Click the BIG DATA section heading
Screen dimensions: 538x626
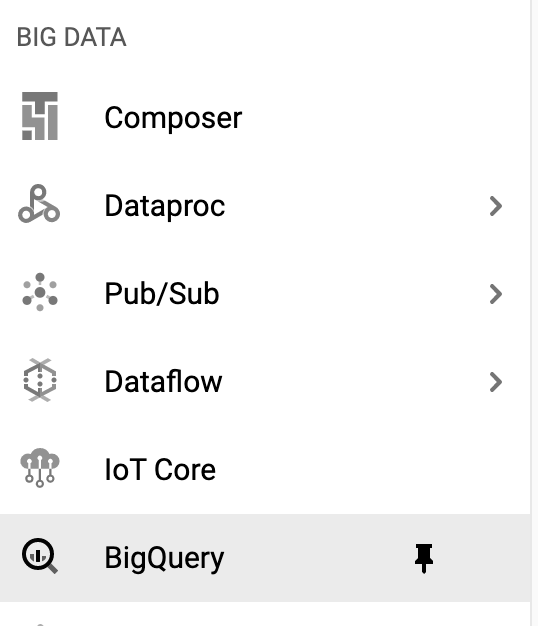pyautogui.click(x=71, y=37)
